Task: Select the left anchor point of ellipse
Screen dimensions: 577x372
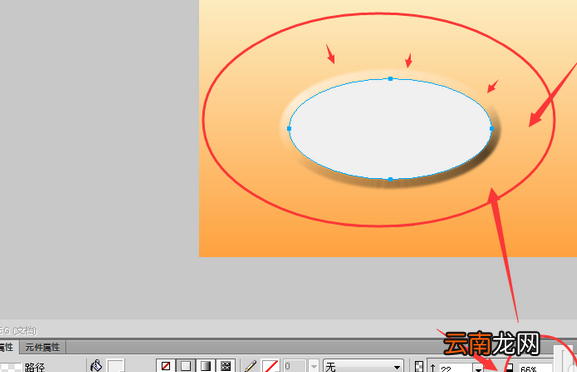Action: pyautogui.click(x=289, y=129)
